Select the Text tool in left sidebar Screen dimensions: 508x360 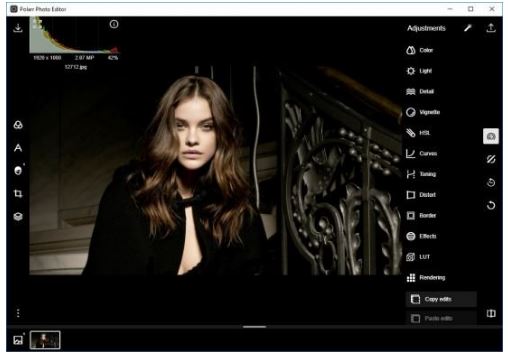pyautogui.click(x=18, y=148)
